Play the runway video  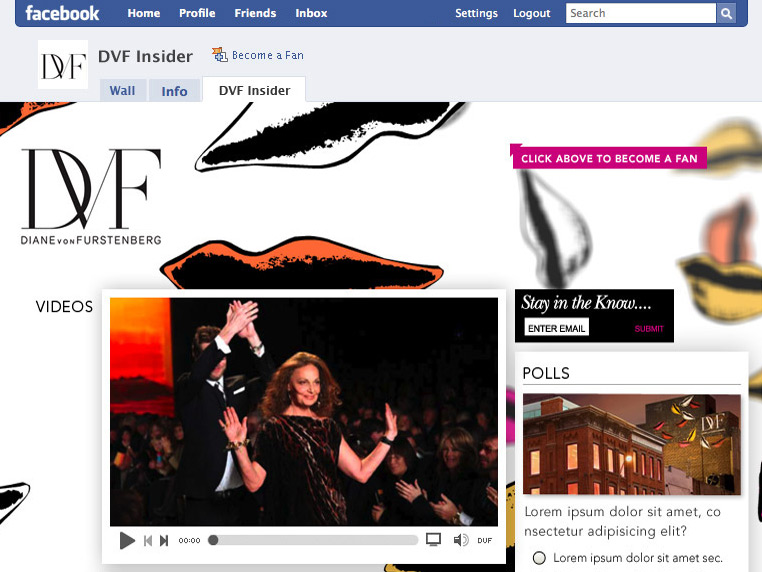(127, 540)
